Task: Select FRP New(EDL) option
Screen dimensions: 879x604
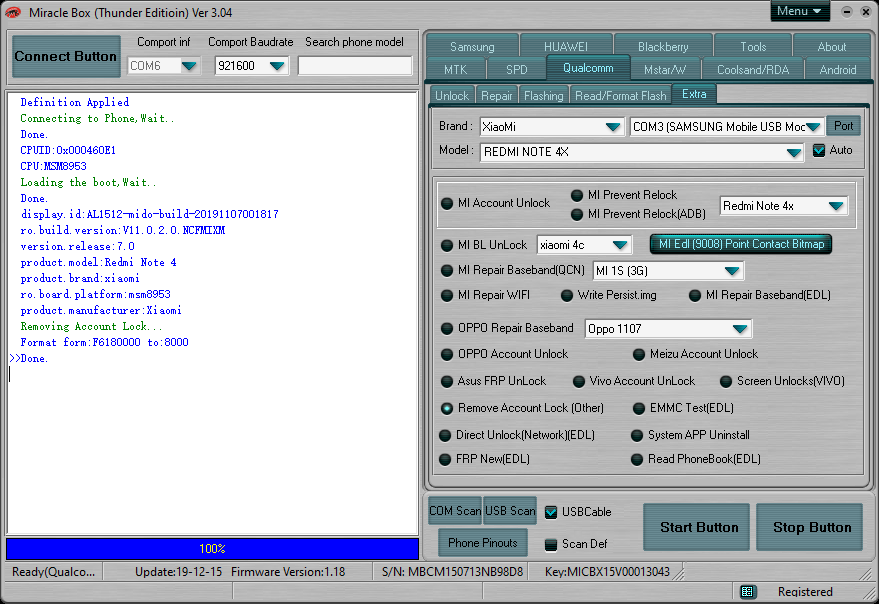Action: 445,459
